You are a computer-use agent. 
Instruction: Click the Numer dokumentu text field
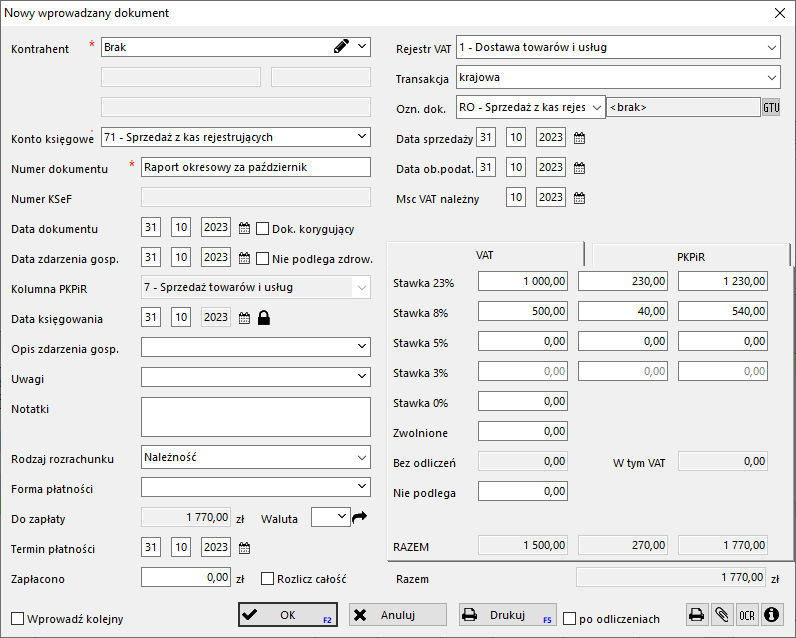click(x=255, y=167)
